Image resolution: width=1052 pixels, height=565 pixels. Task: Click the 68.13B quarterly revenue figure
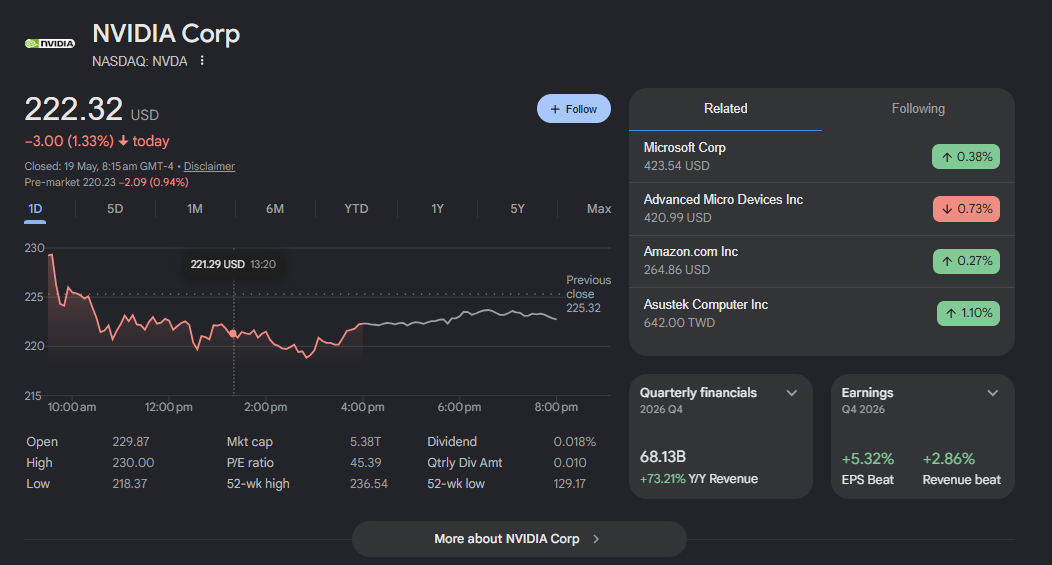(663, 457)
